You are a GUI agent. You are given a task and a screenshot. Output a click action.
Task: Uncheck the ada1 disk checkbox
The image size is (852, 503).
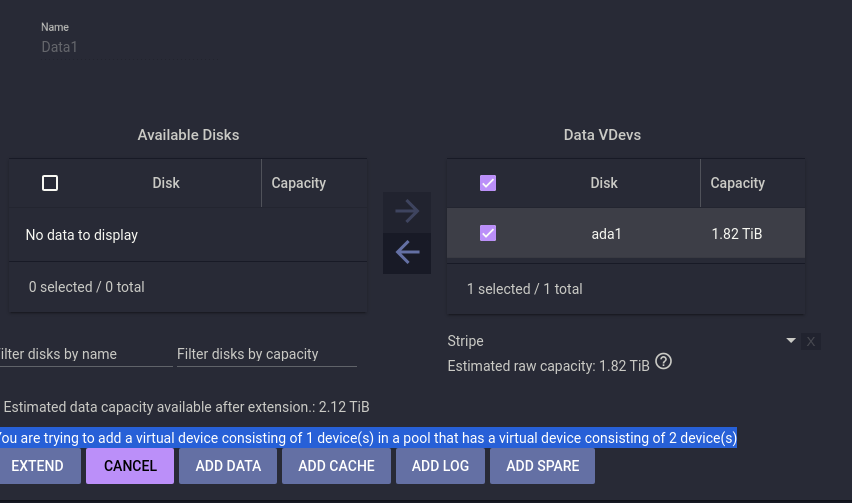click(488, 233)
